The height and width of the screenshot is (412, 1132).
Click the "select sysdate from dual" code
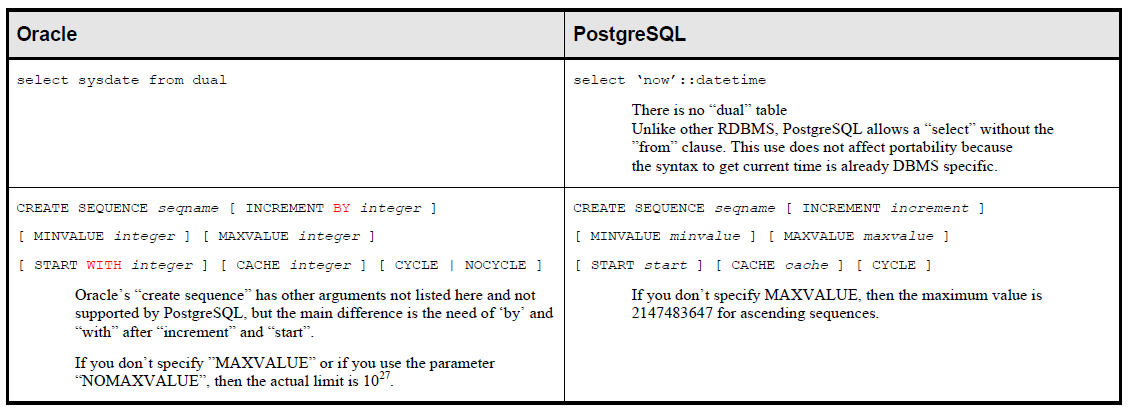[122, 80]
